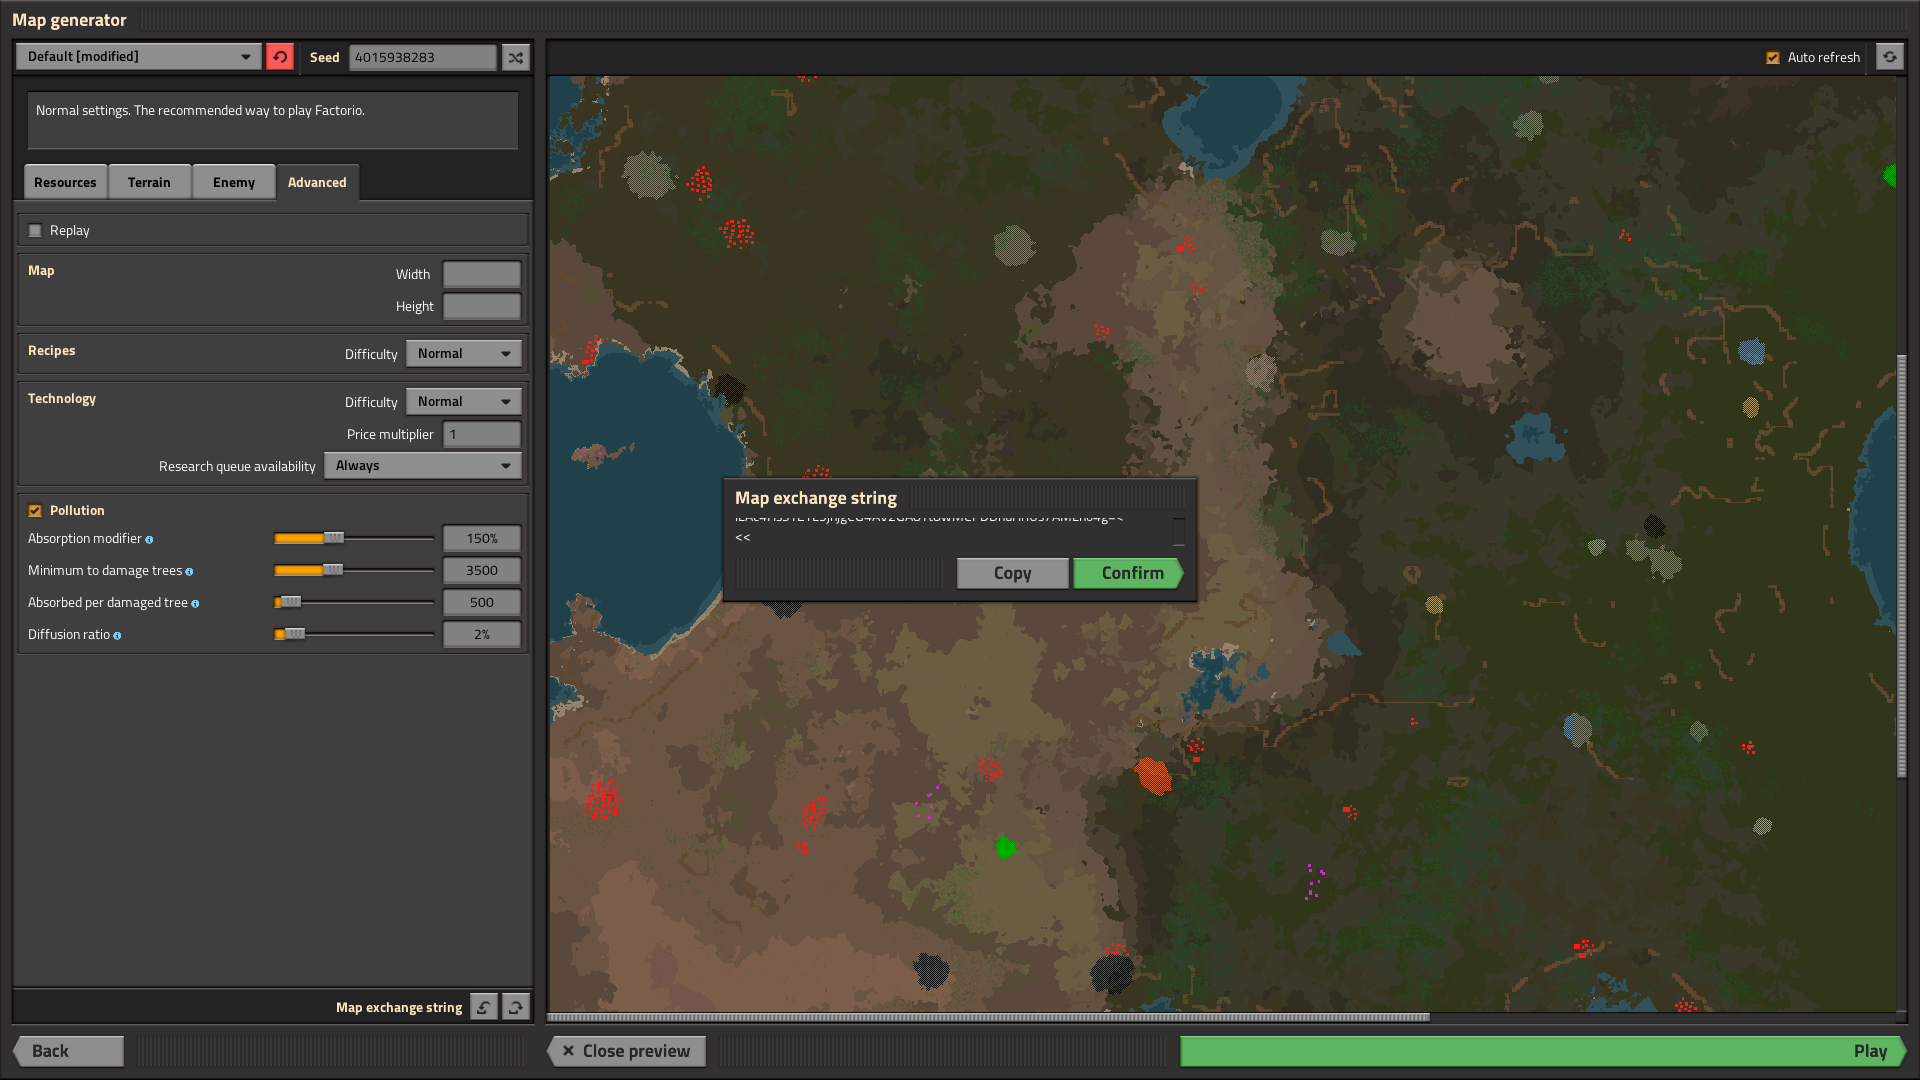The width and height of the screenshot is (1920, 1080).
Task: Switch to the Enemy tab
Action: pyautogui.click(x=234, y=182)
